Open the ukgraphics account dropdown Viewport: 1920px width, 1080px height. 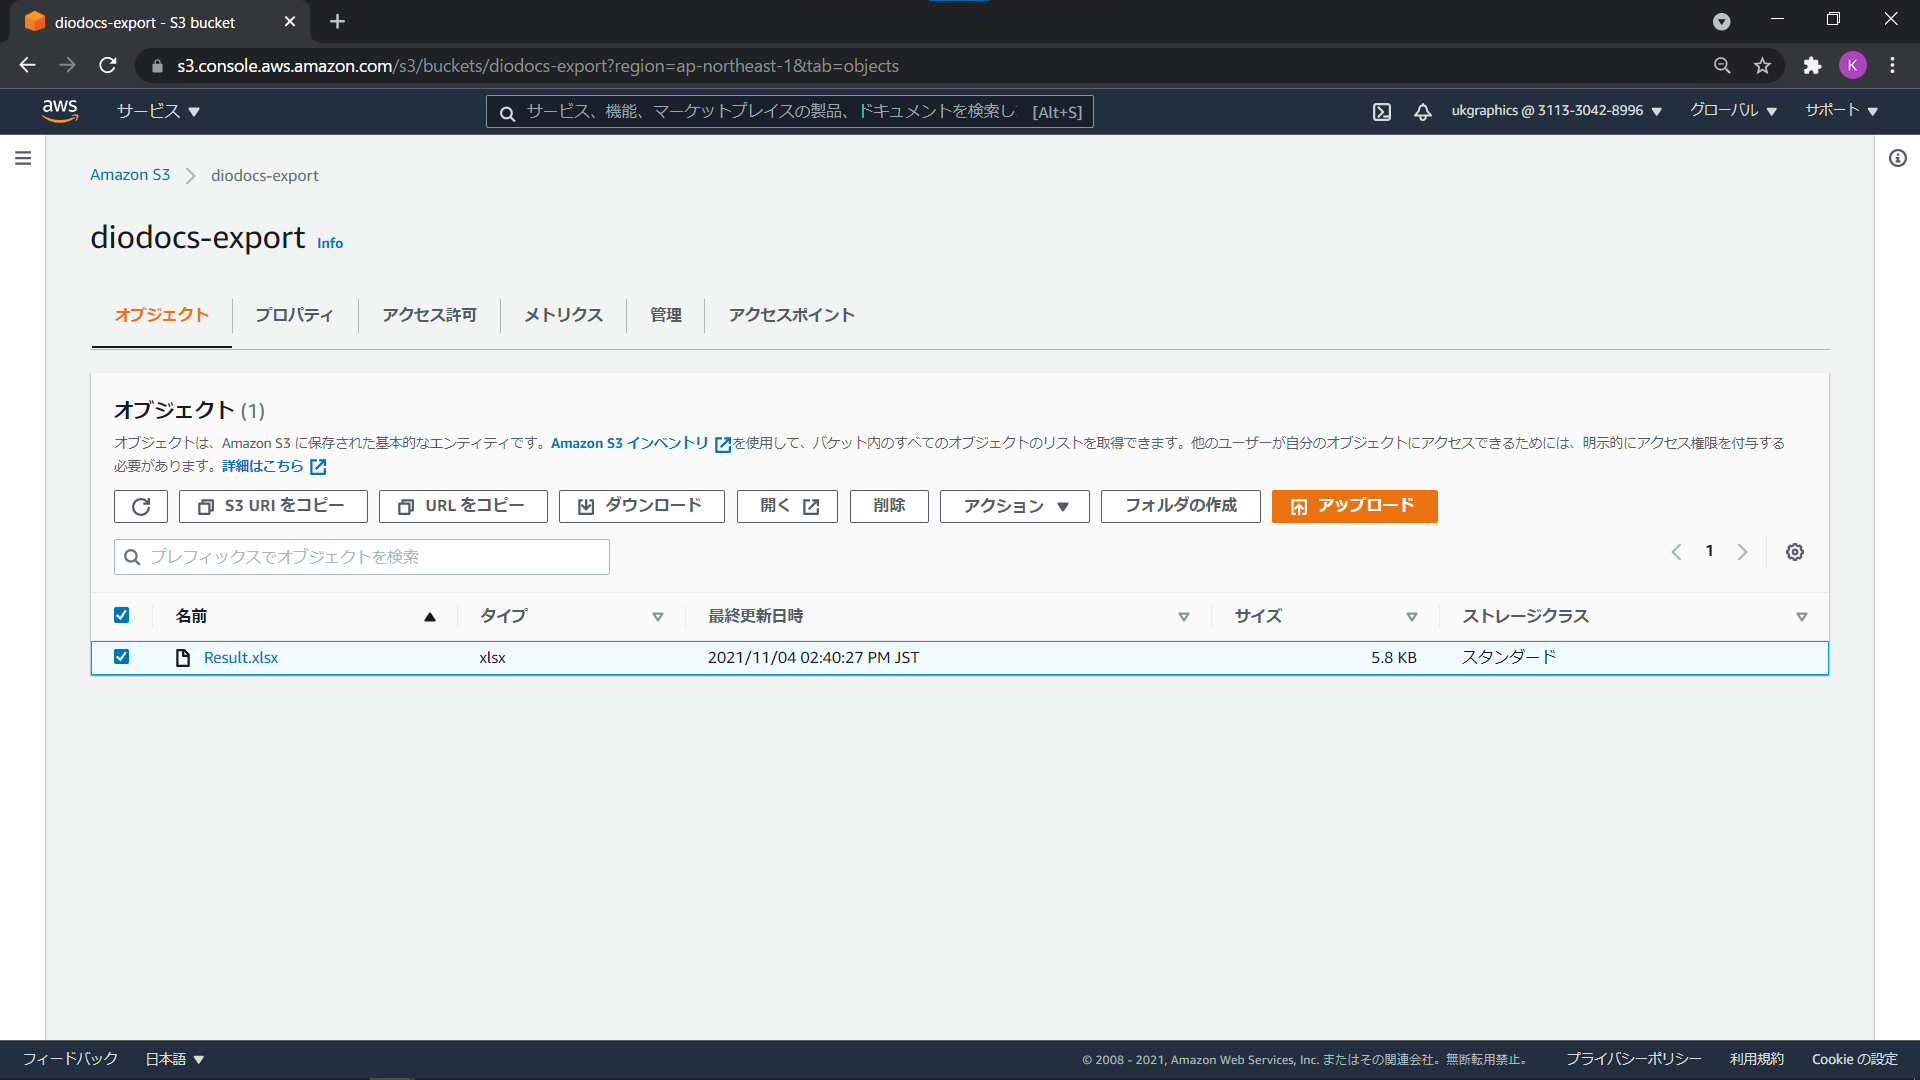coord(1556,111)
